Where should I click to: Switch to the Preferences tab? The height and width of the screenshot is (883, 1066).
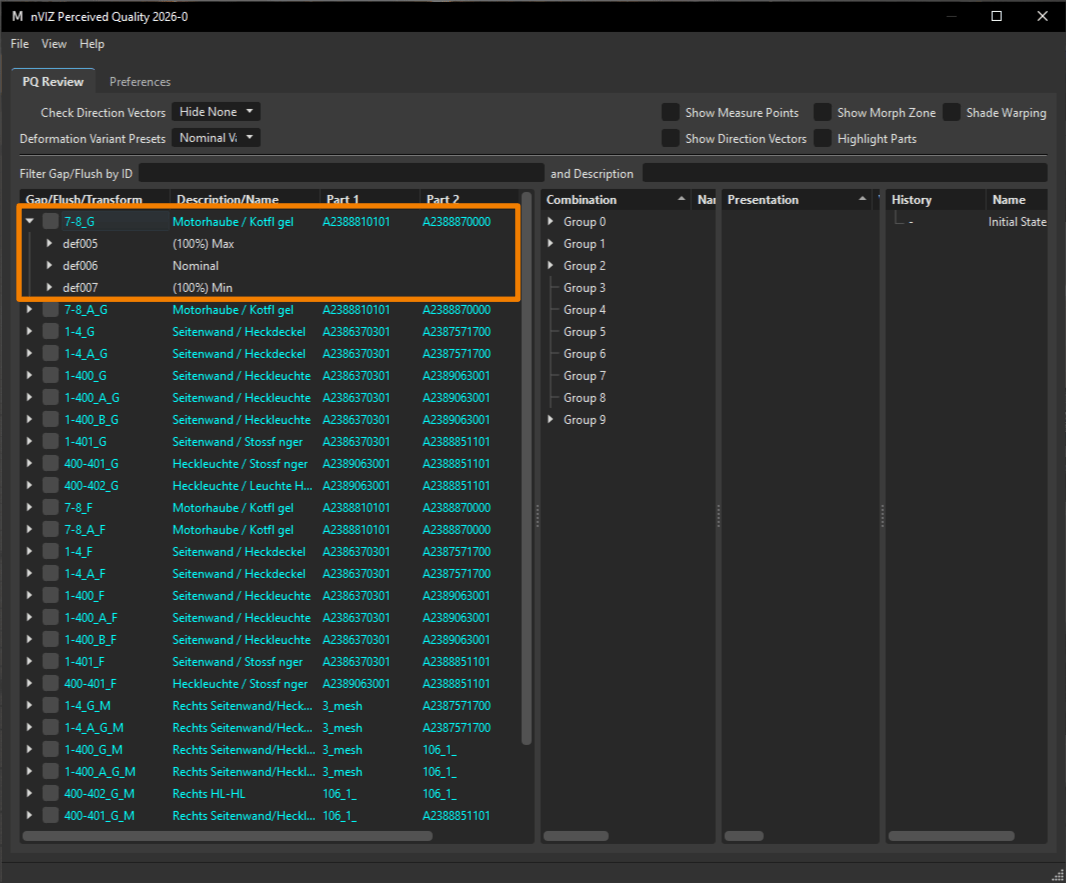140,82
